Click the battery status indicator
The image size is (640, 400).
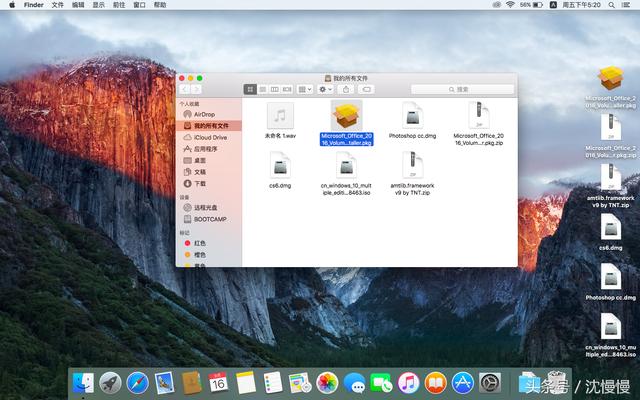[531, 5]
